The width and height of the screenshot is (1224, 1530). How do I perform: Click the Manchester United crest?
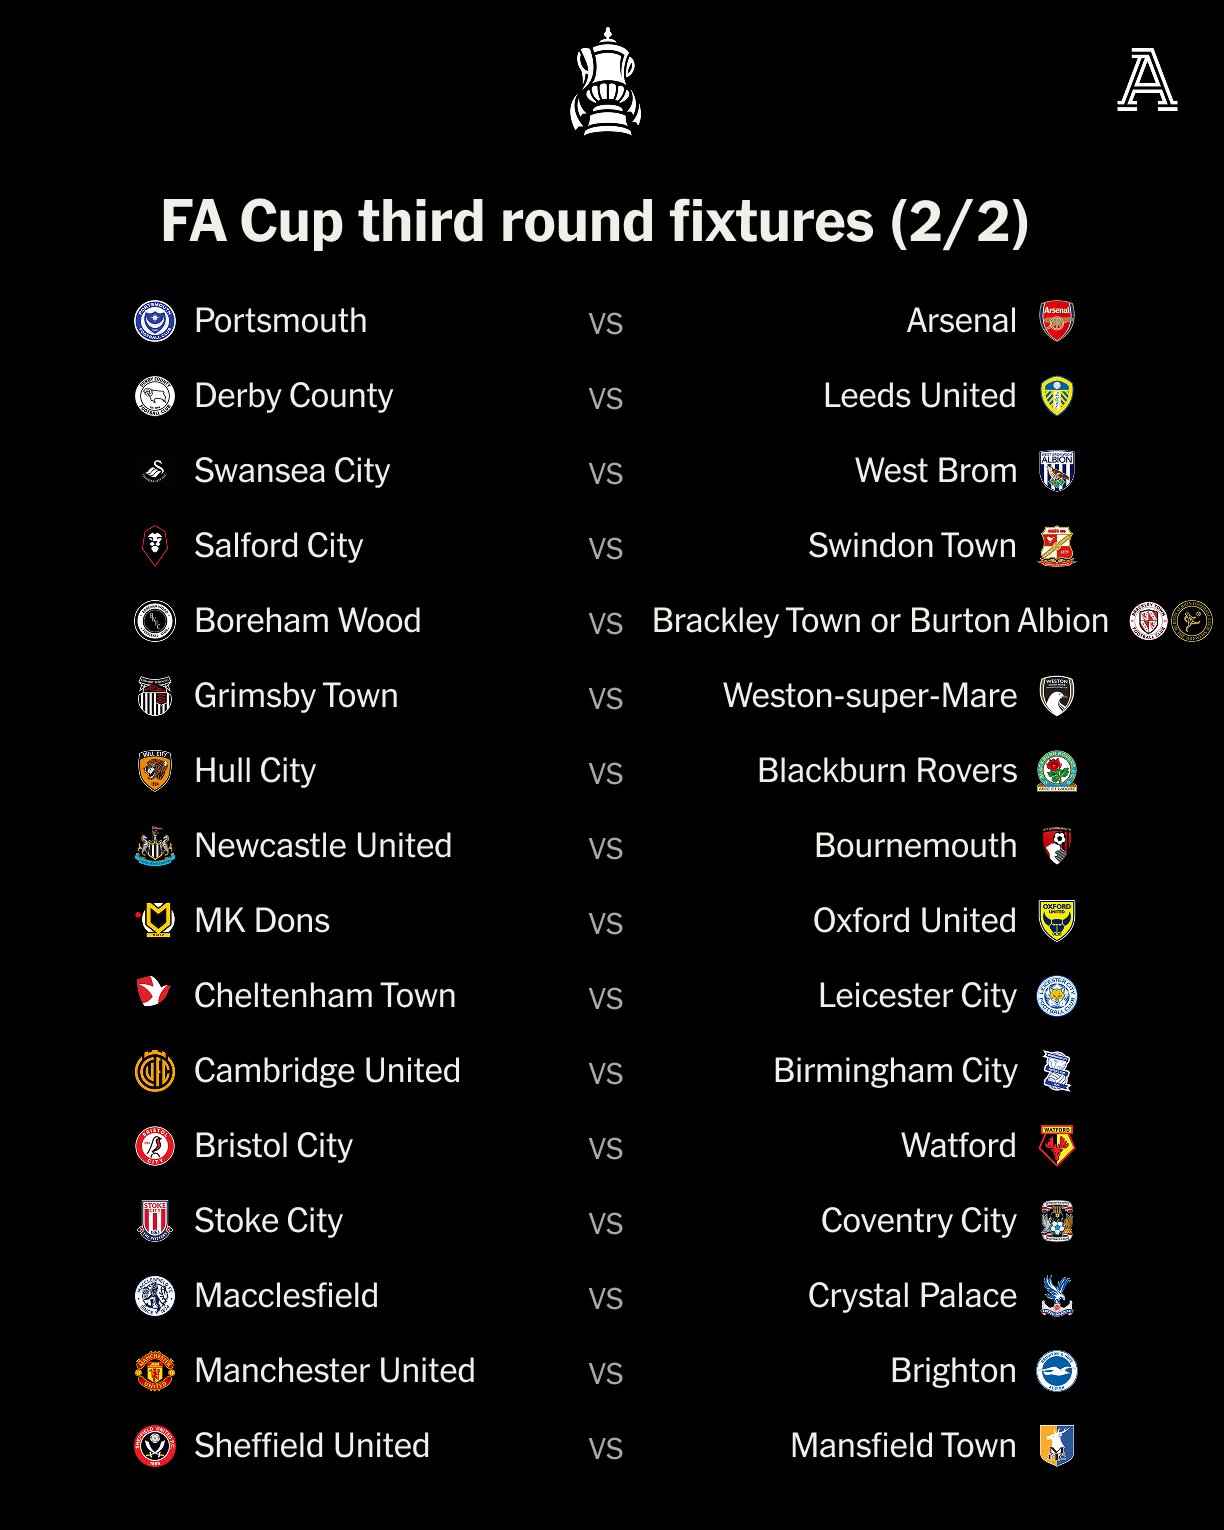[x=155, y=1371]
